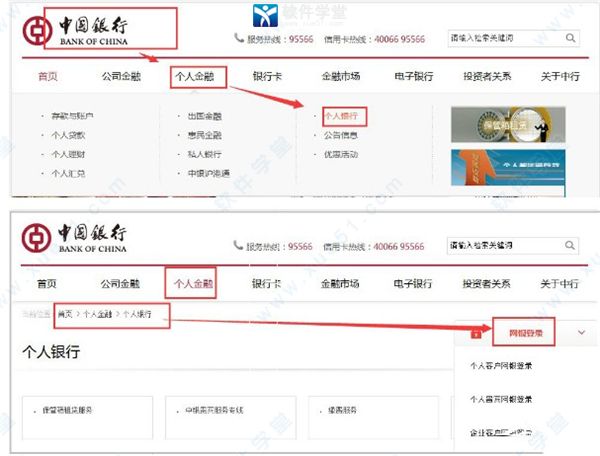Open 电子银行 in the upper navigation bar
This screenshot has width=600, height=456.
[414, 76]
